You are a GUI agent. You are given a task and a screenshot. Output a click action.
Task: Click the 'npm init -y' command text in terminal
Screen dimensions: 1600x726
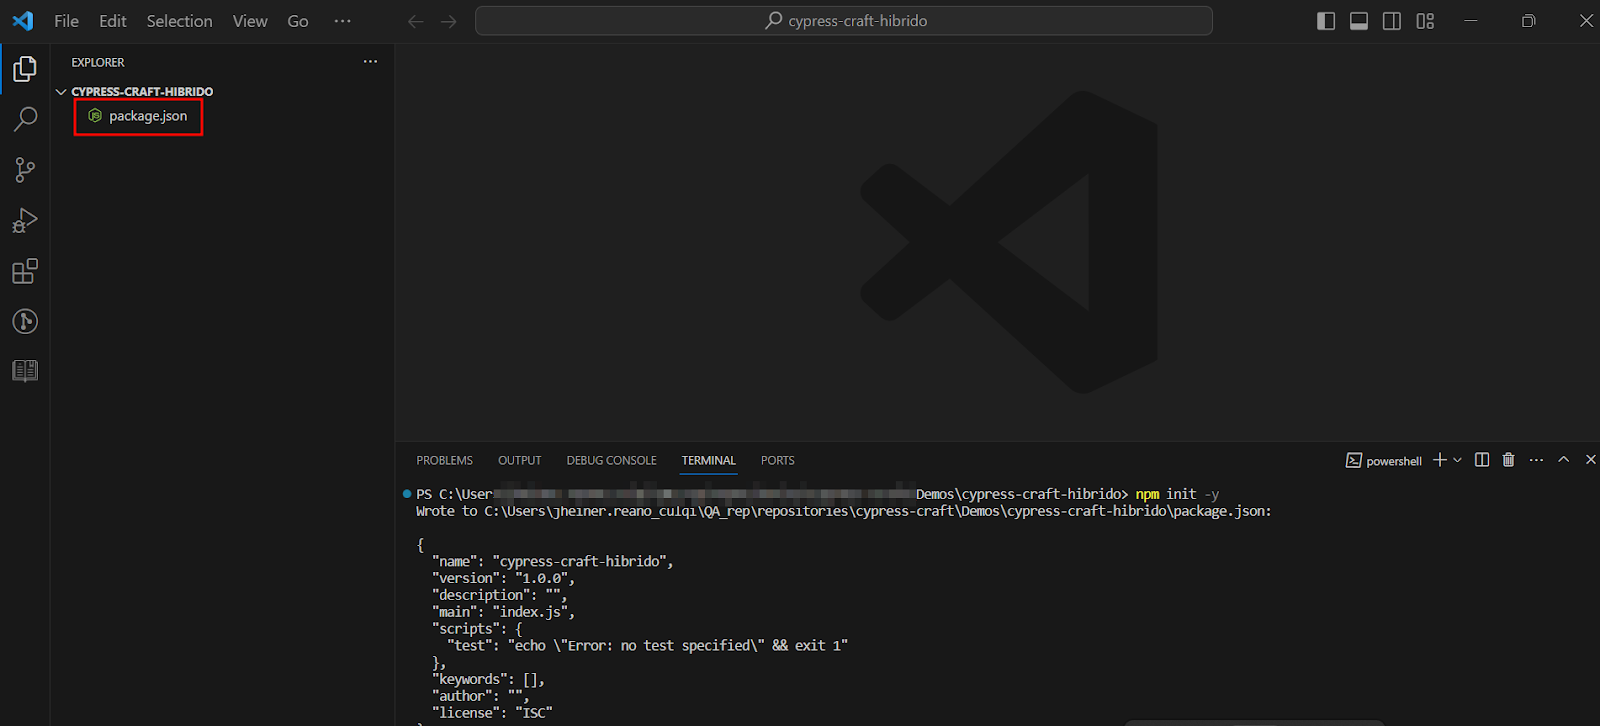click(1177, 494)
